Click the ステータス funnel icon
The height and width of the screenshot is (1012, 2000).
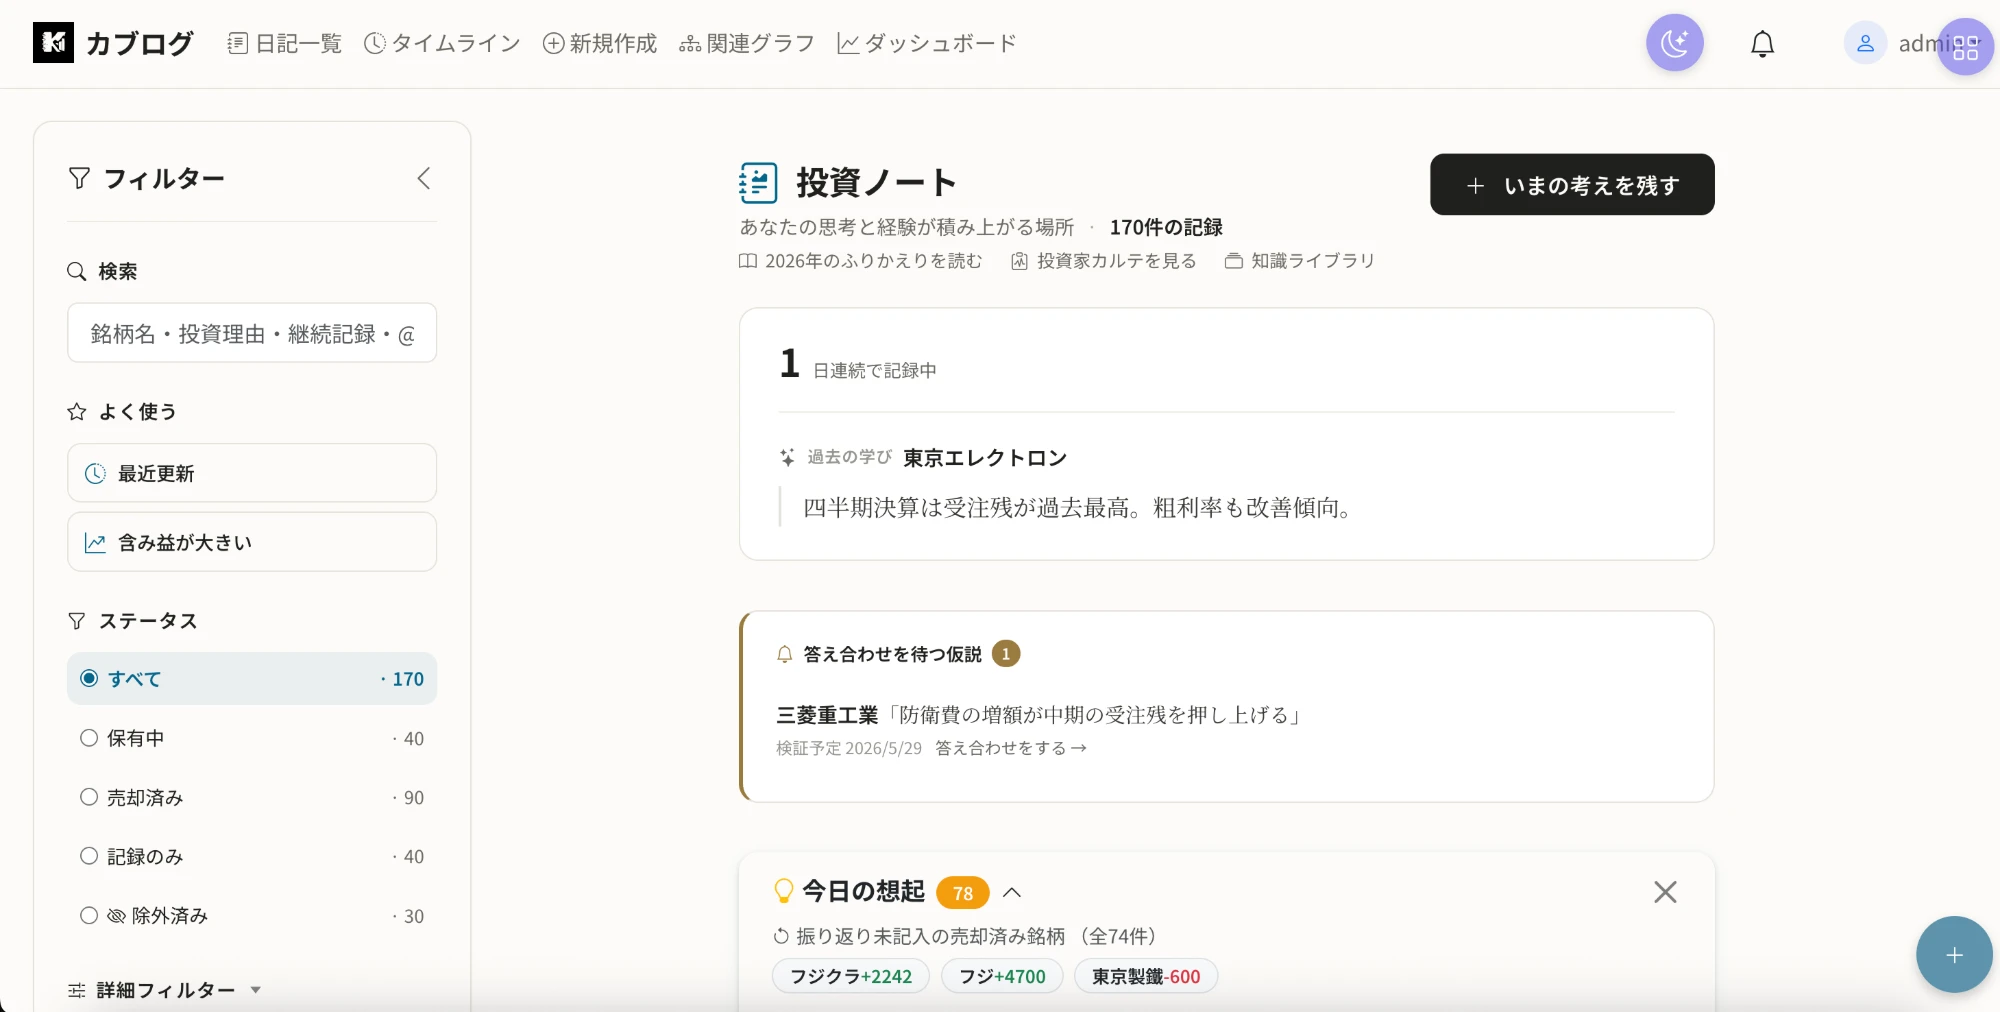[x=77, y=621]
